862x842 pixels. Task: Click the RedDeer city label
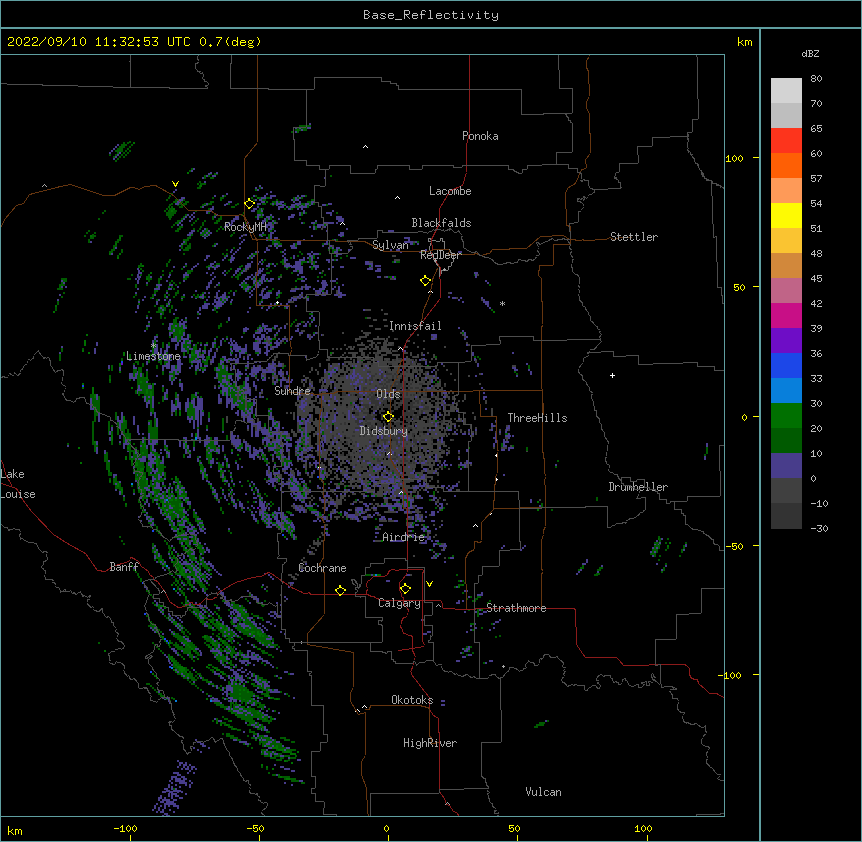(x=440, y=255)
